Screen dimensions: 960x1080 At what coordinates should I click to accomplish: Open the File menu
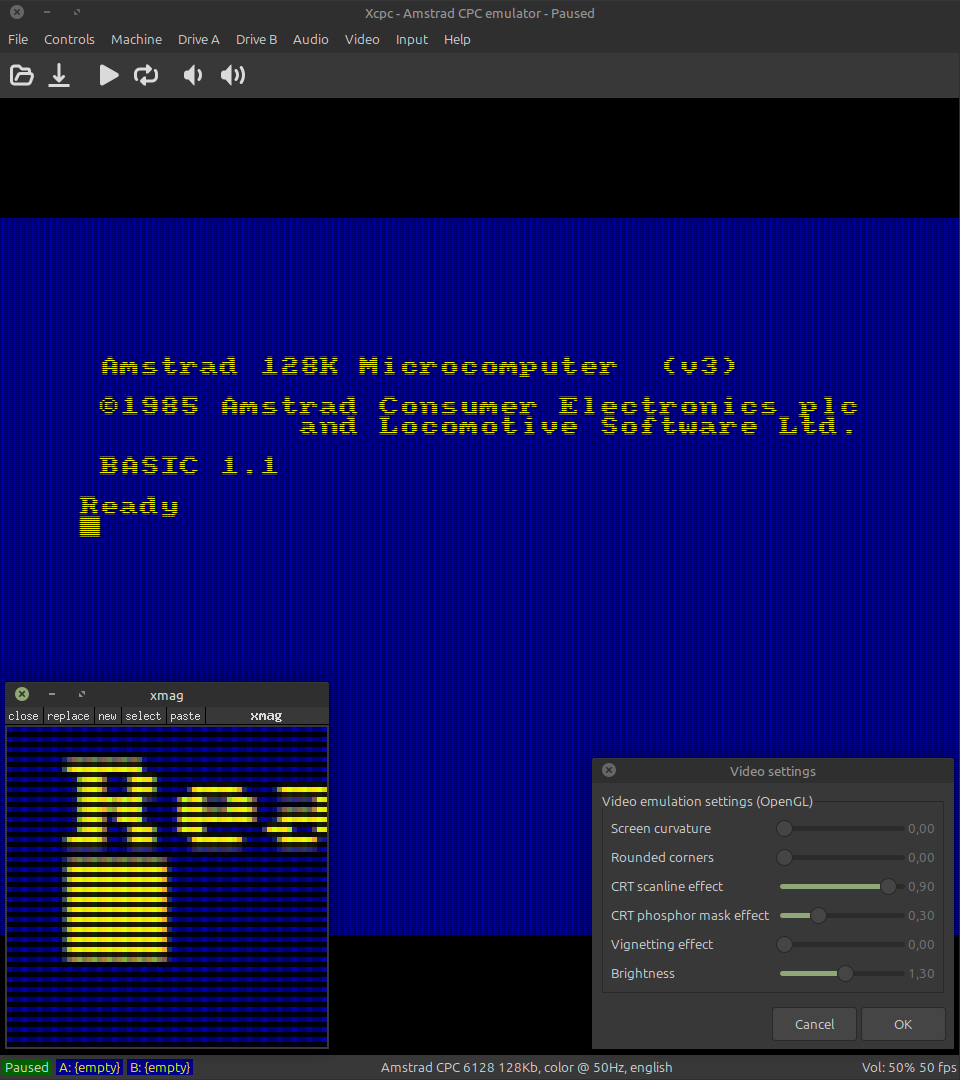tap(18, 40)
